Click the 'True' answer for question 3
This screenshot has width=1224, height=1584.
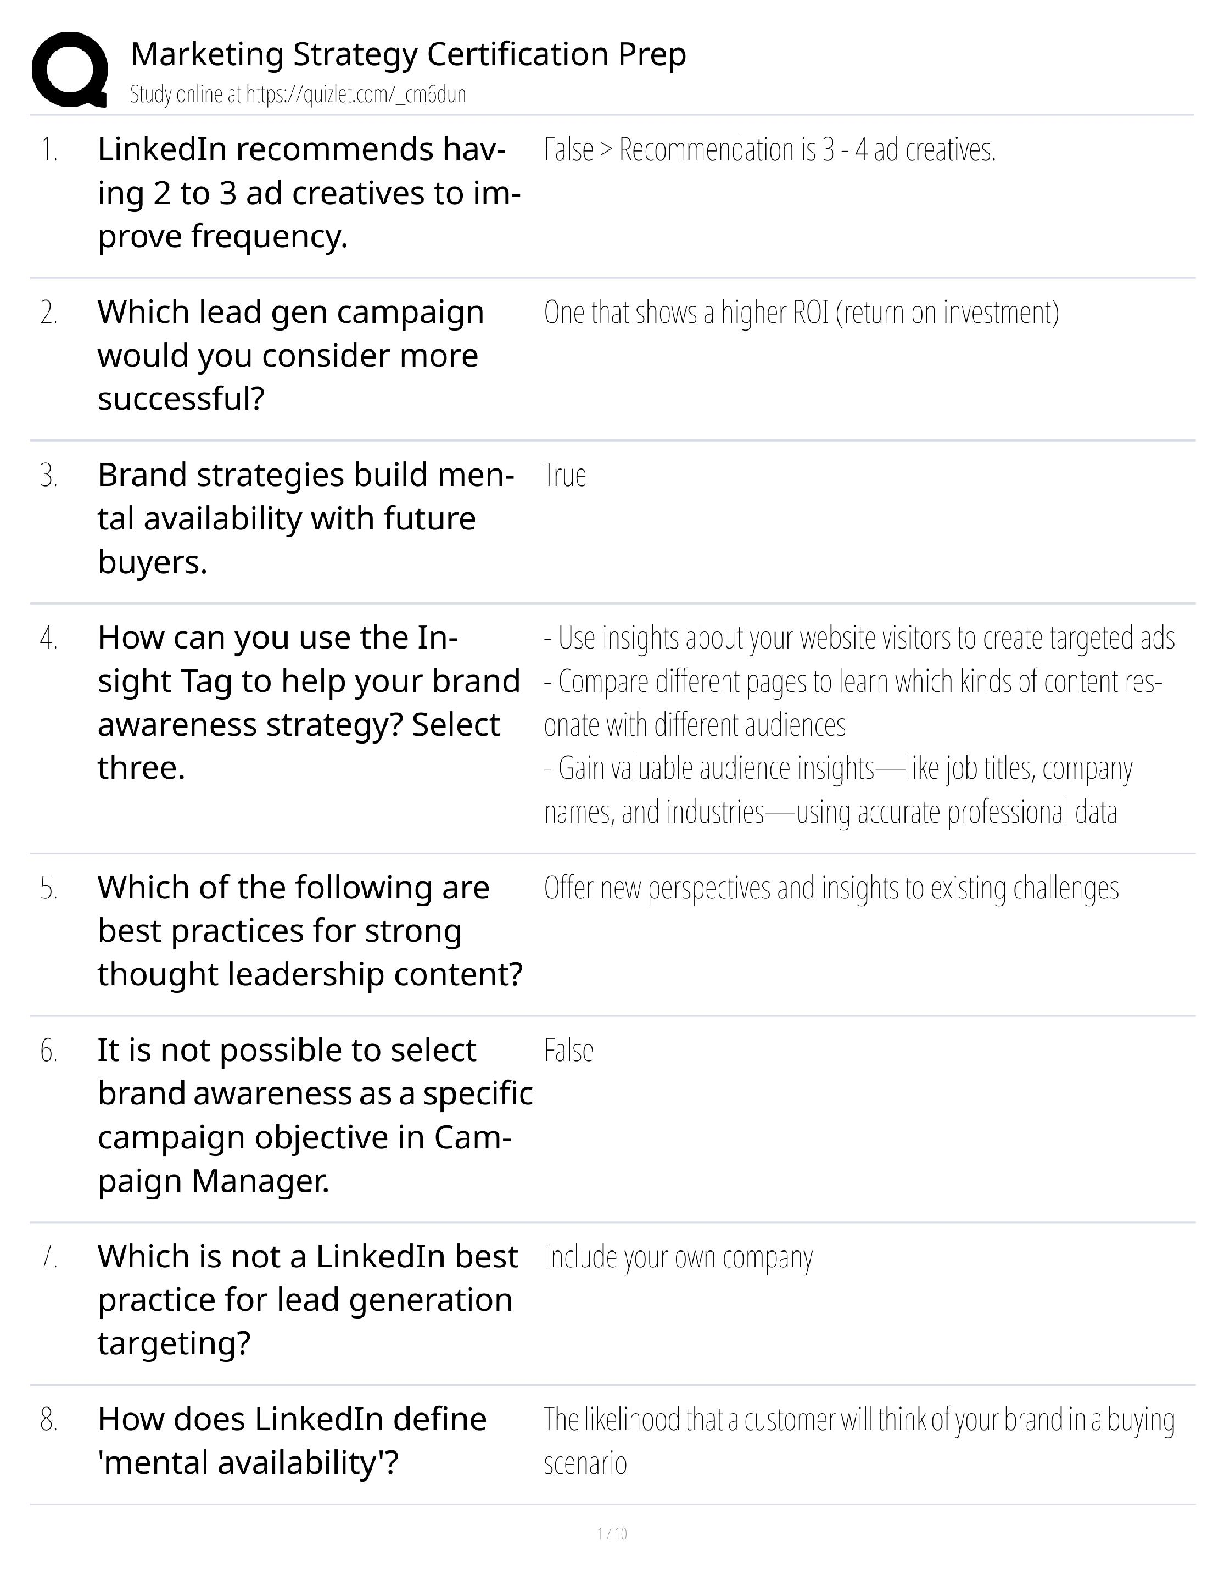point(566,475)
